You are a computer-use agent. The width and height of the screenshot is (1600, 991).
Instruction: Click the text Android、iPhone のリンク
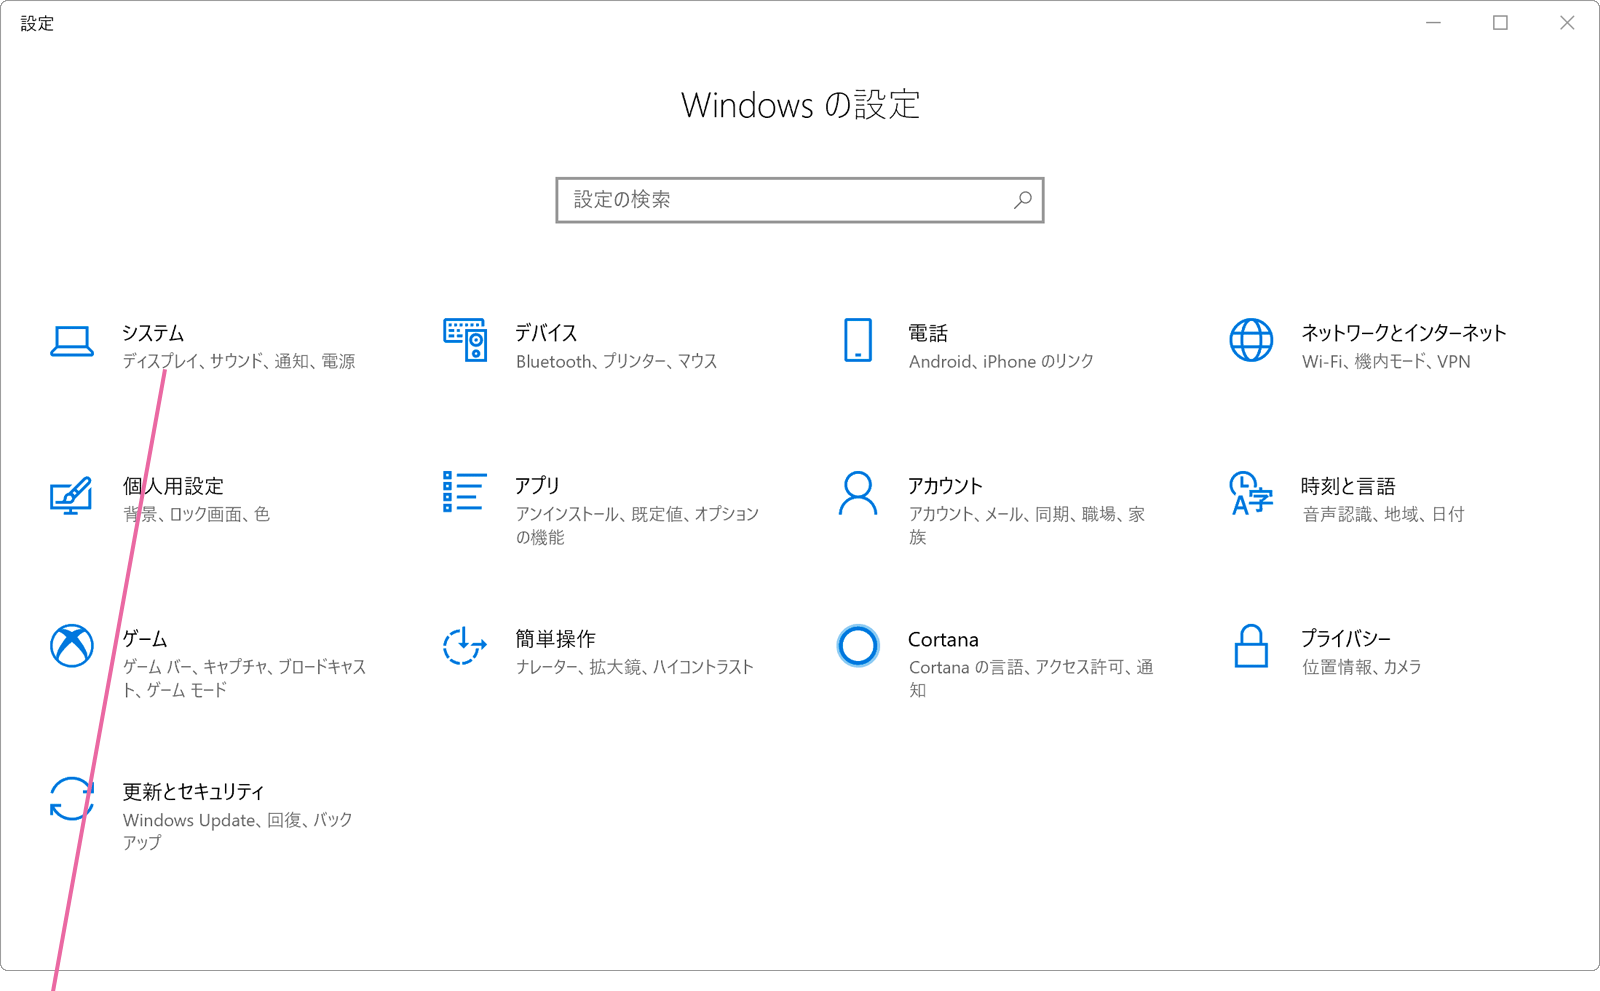(x=1001, y=362)
